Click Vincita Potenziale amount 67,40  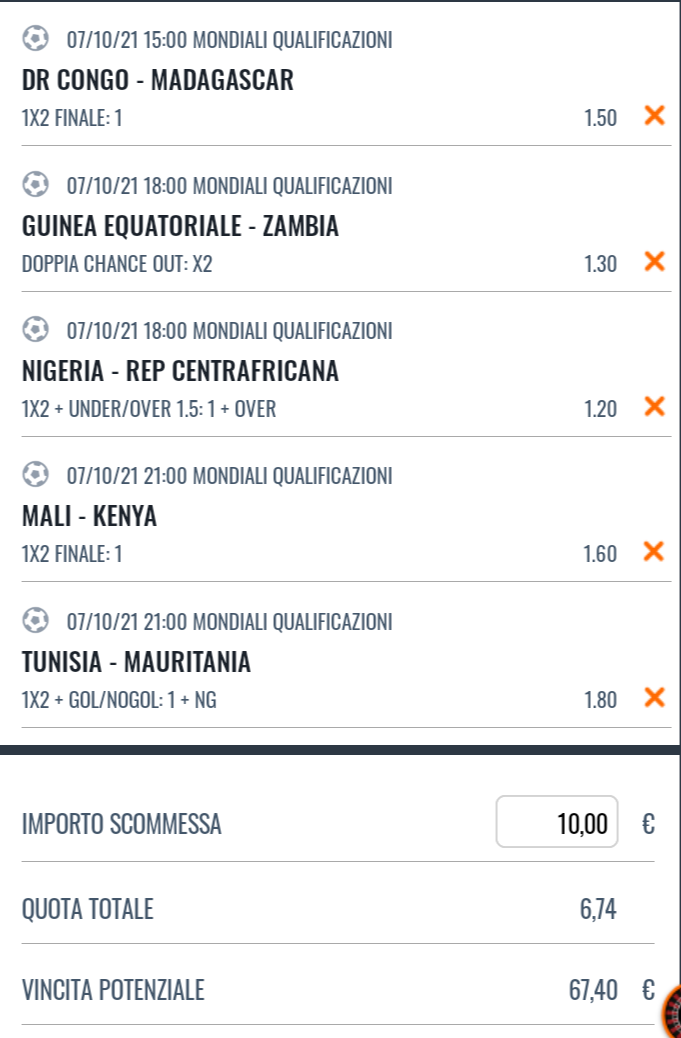tap(593, 990)
